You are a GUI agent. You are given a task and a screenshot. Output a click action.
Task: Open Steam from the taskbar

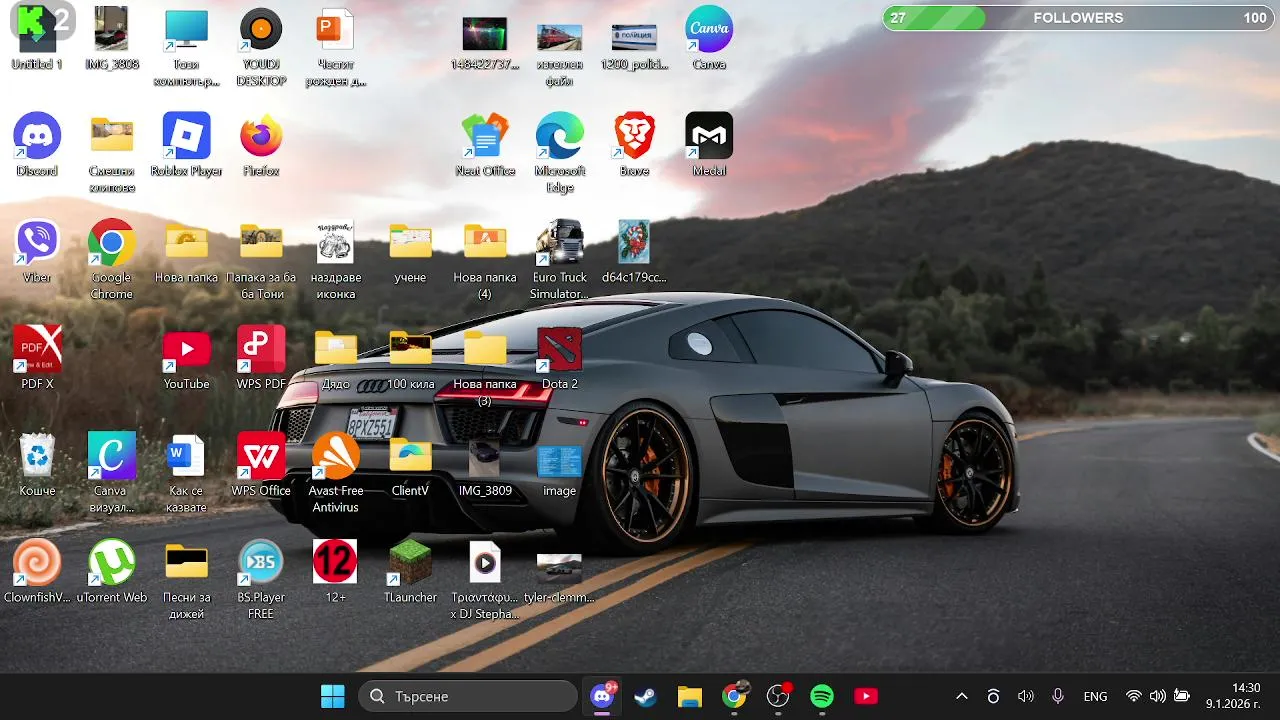[646, 696]
